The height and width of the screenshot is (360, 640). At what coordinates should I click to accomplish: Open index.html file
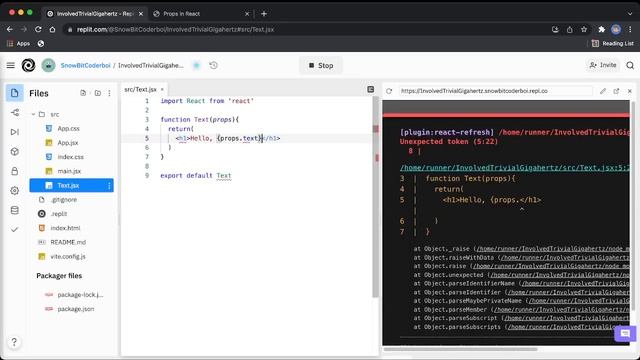pyautogui.click(x=65, y=228)
